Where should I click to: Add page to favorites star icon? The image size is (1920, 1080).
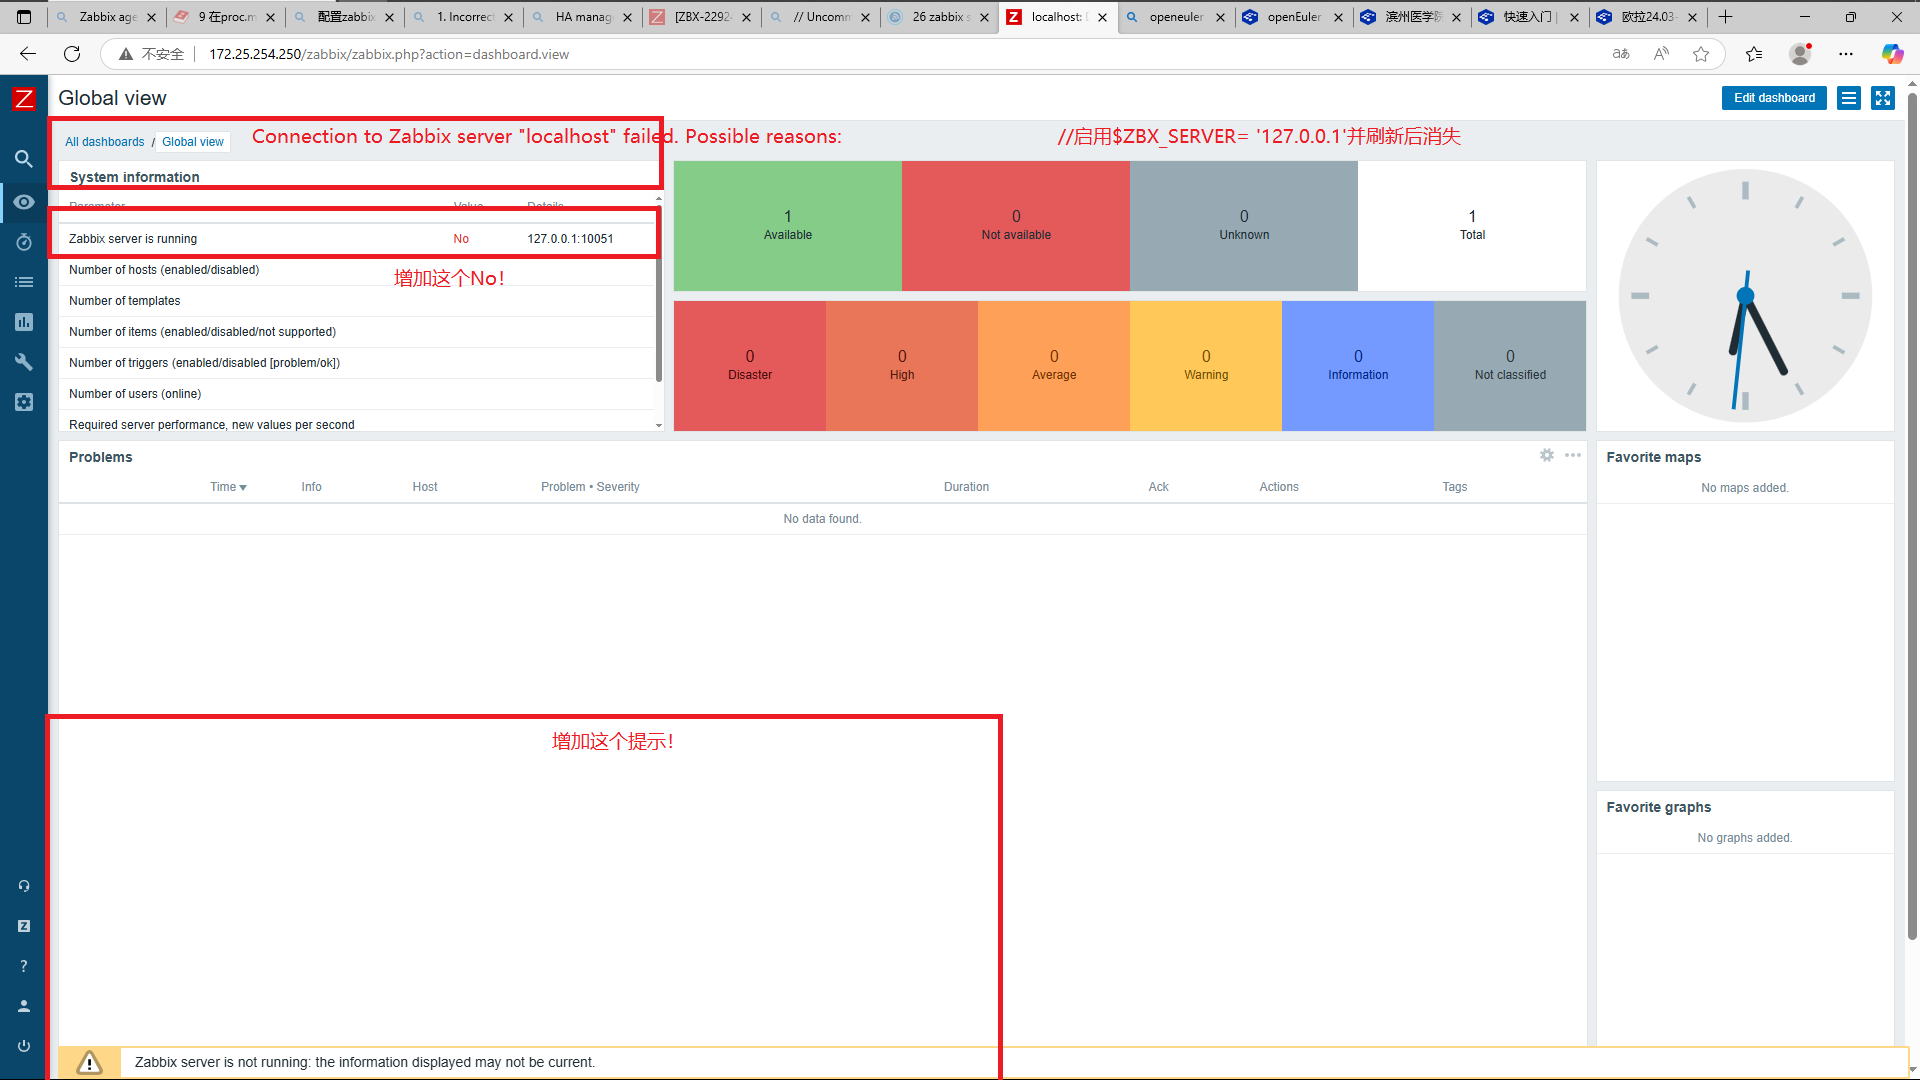coord(1701,54)
